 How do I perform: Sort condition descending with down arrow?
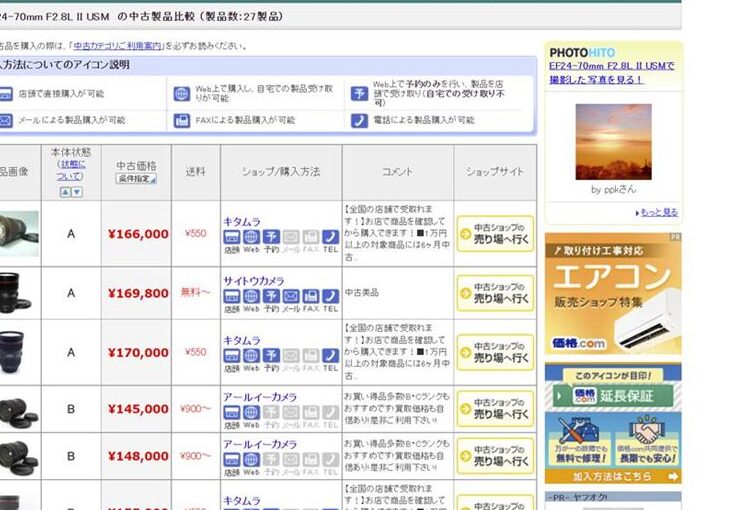(77, 192)
